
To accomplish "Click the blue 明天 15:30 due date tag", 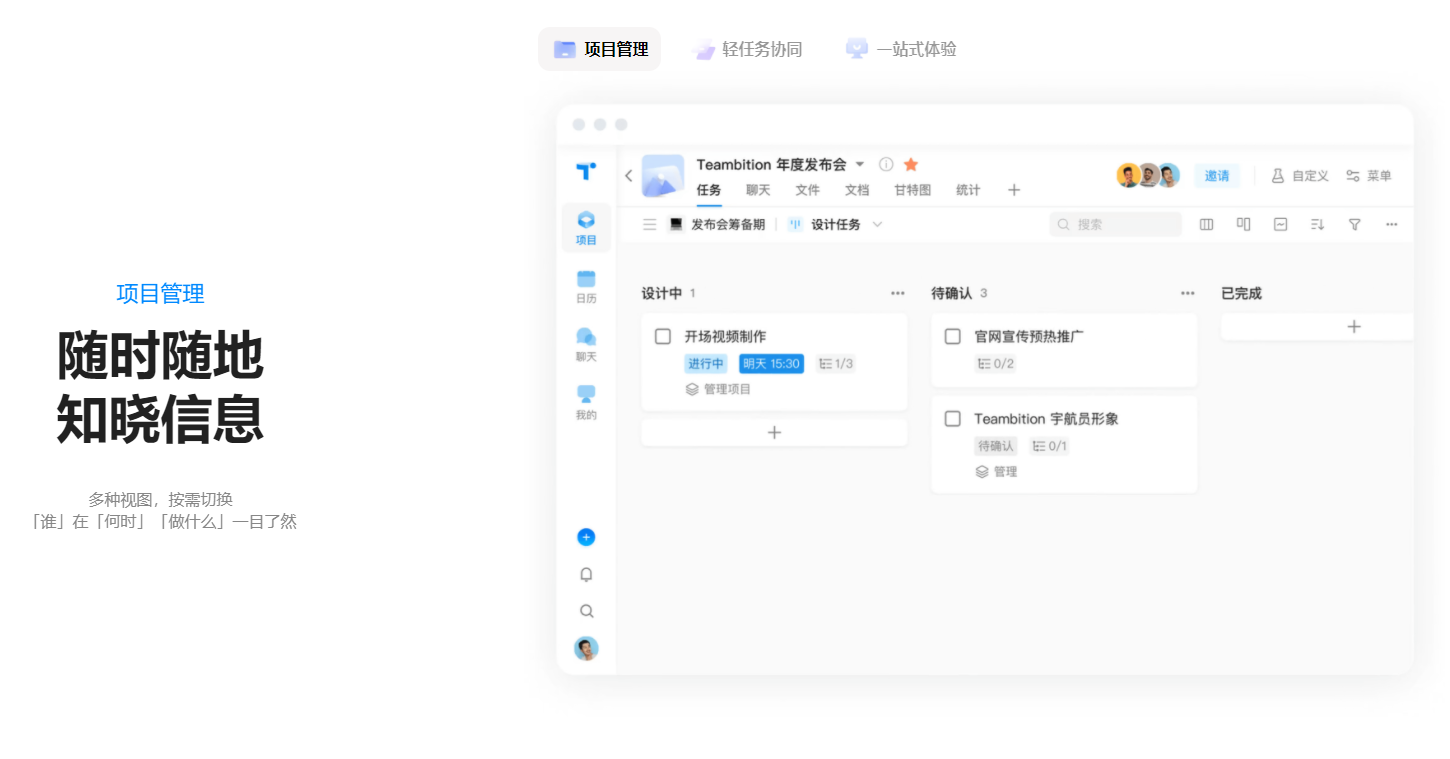I will point(770,364).
